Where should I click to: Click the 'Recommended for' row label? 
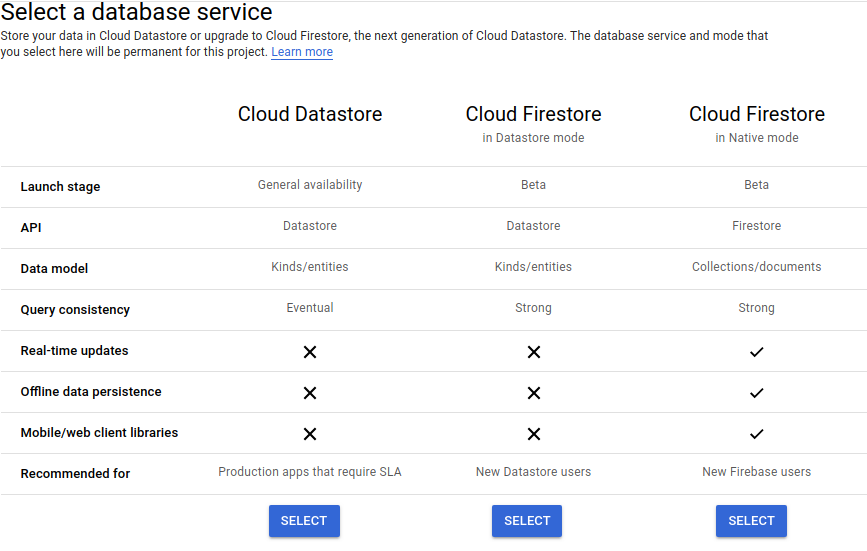click(75, 474)
